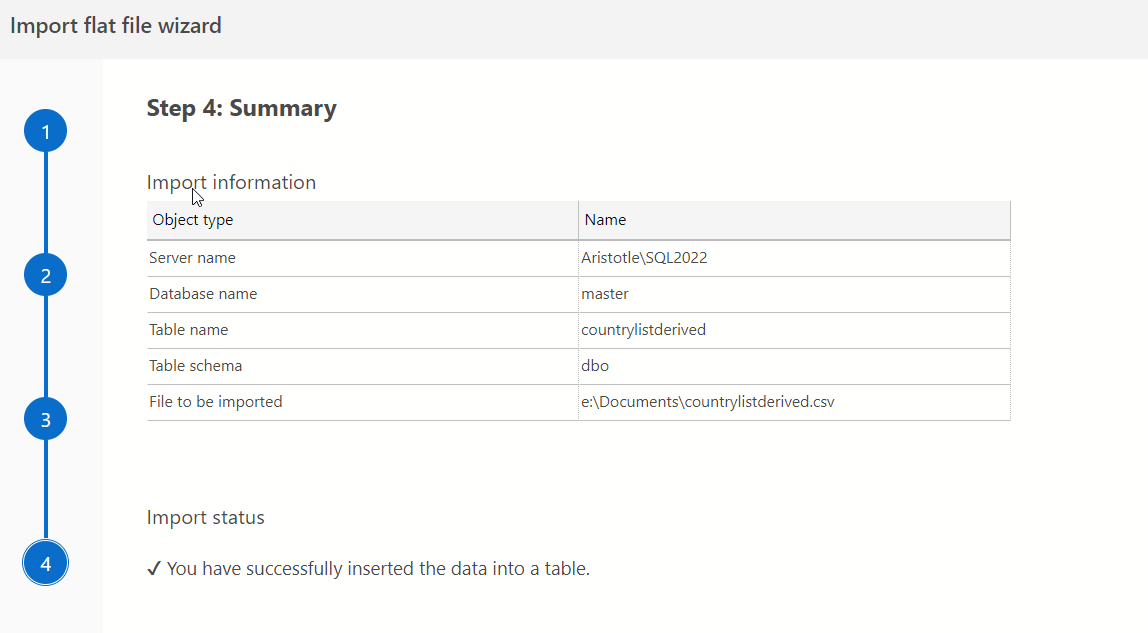
Task: Click the successfully inserted data message
Action: click(x=378, y=569)
